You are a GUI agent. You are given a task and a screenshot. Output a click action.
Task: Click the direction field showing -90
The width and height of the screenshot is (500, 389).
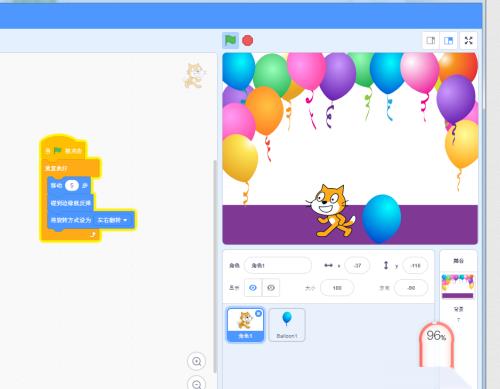tap(411, 288)
